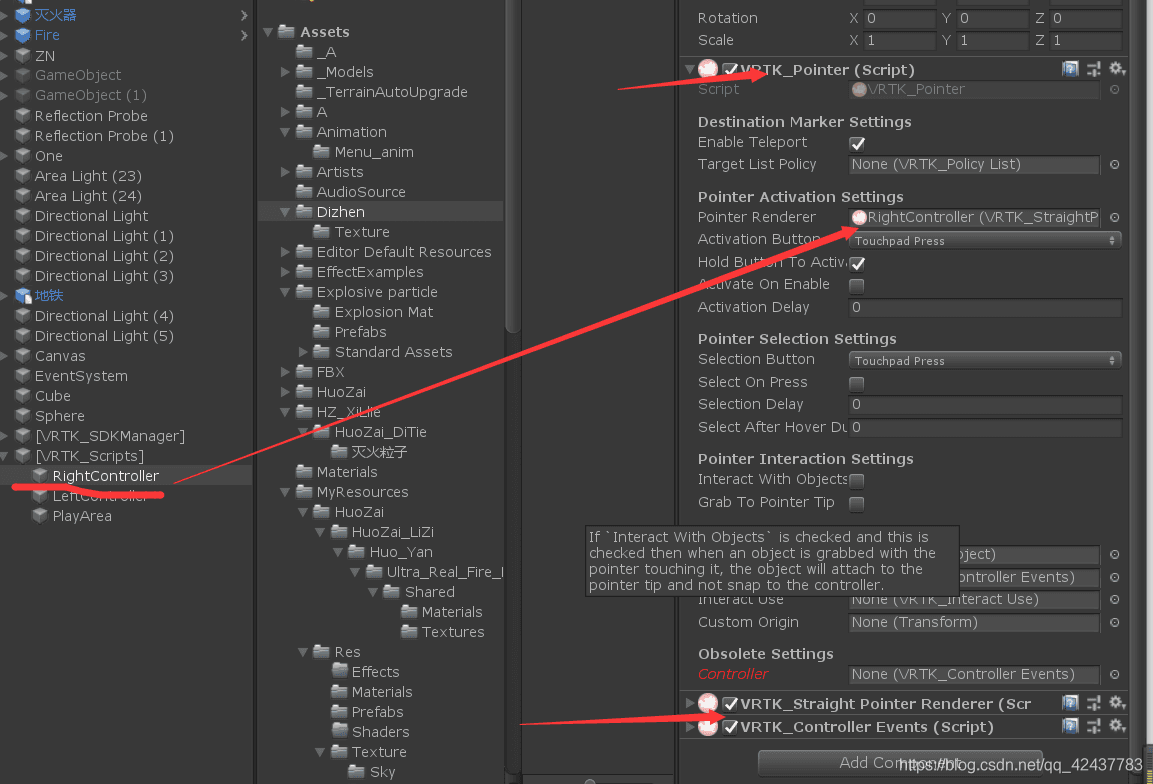The image size is (1153, 784).
Task: Select PlayArea in the hierarchy
Action: coord(82,516)
